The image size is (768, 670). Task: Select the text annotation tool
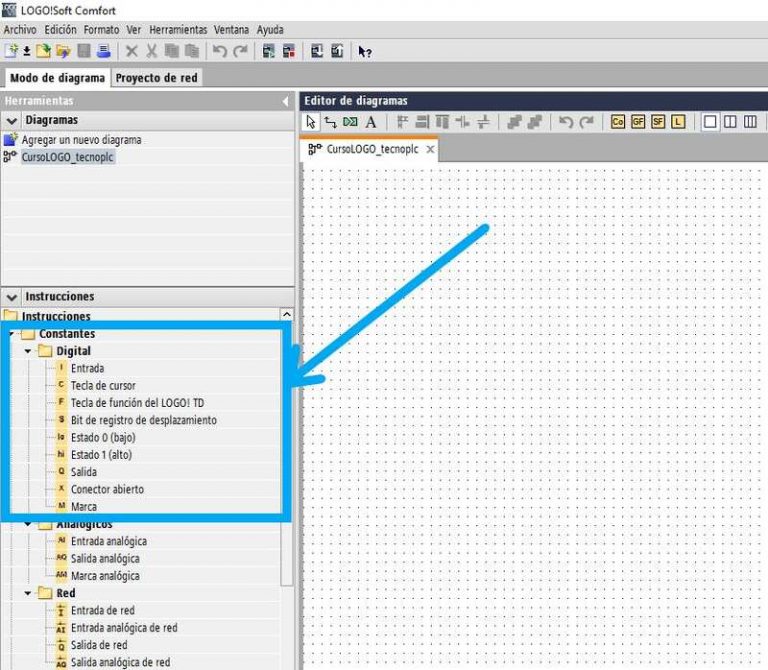click(x=371, y=122)
